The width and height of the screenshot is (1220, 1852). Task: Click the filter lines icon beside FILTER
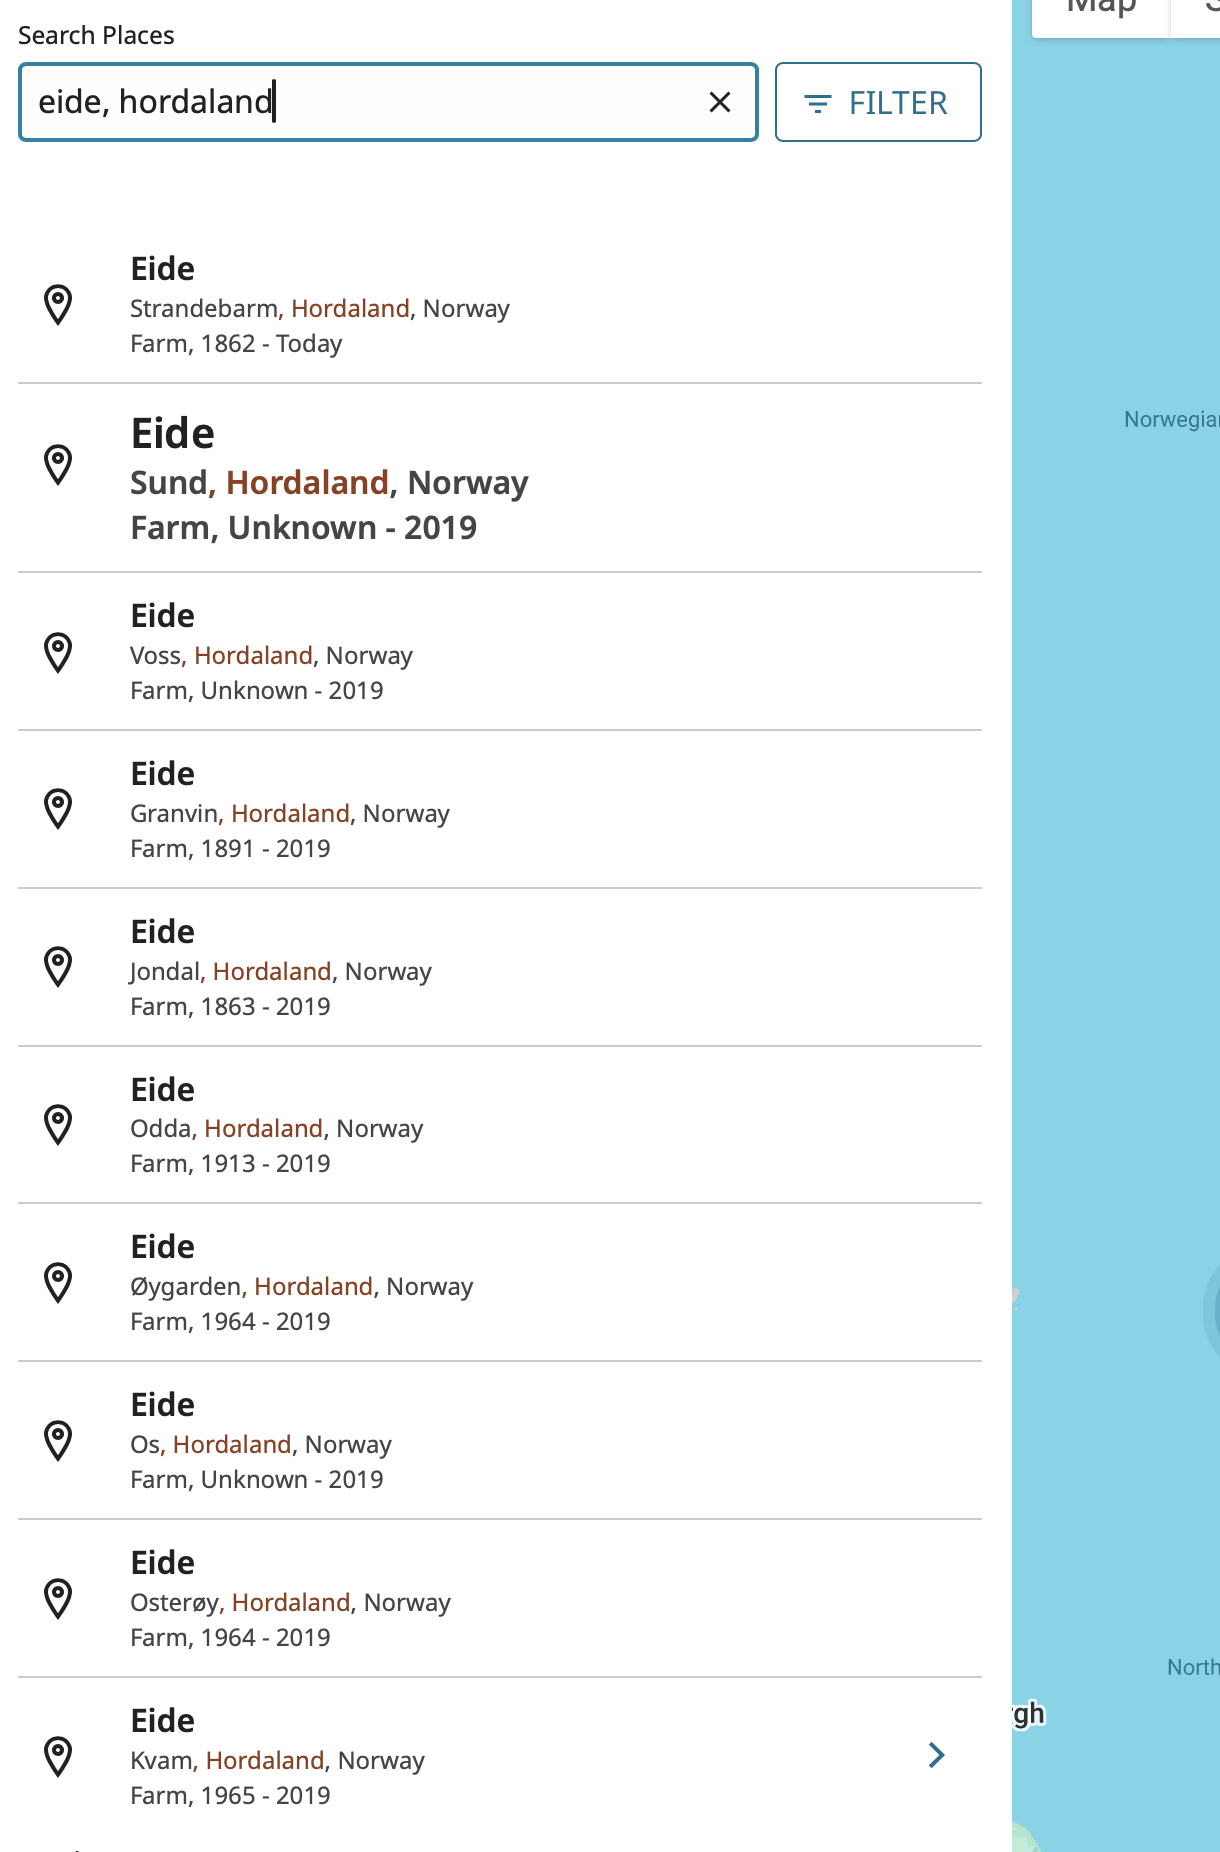818,103
